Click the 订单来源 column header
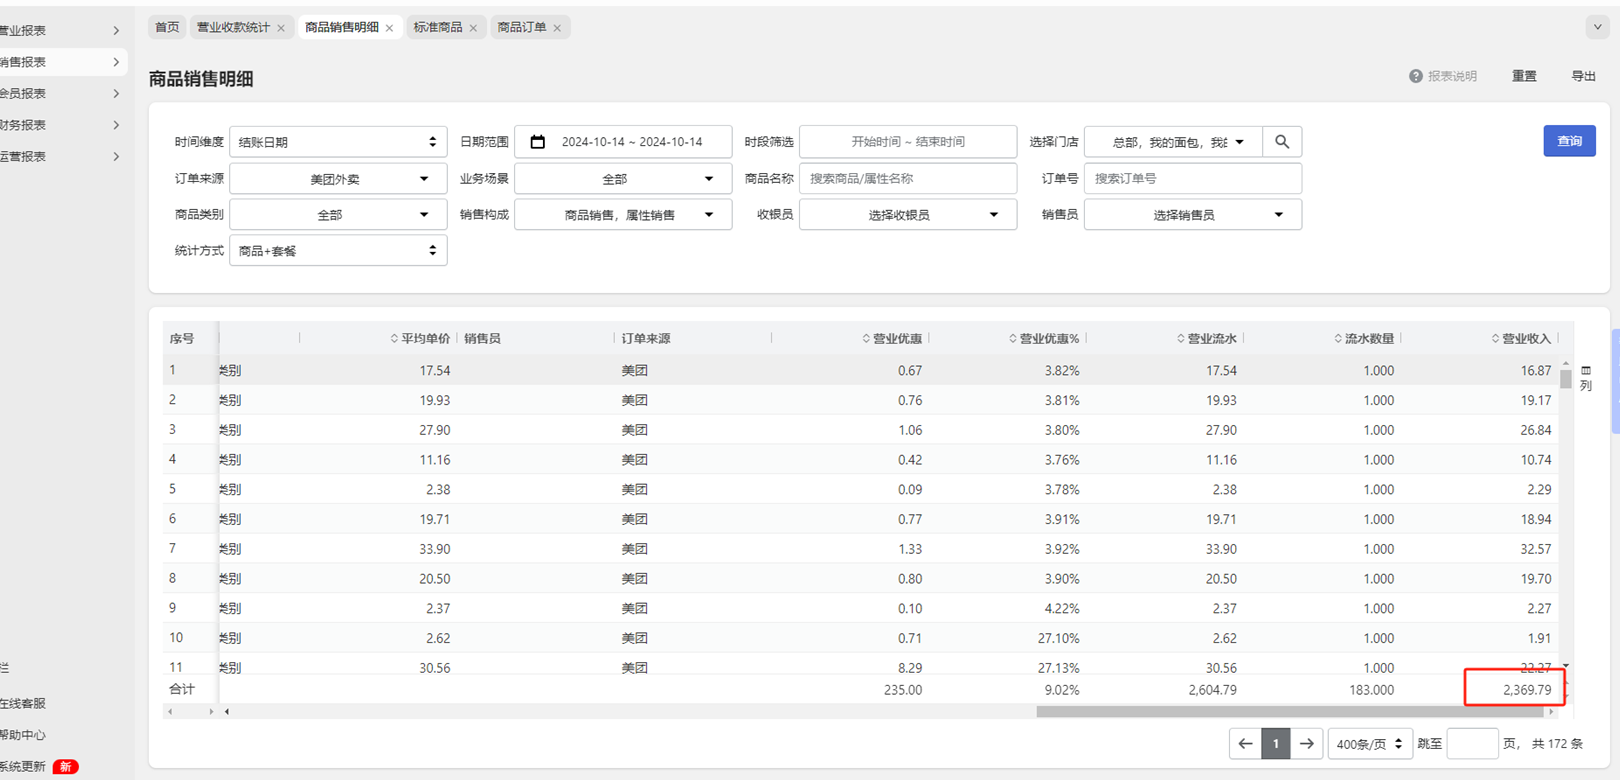 click(x=646, y=339)
